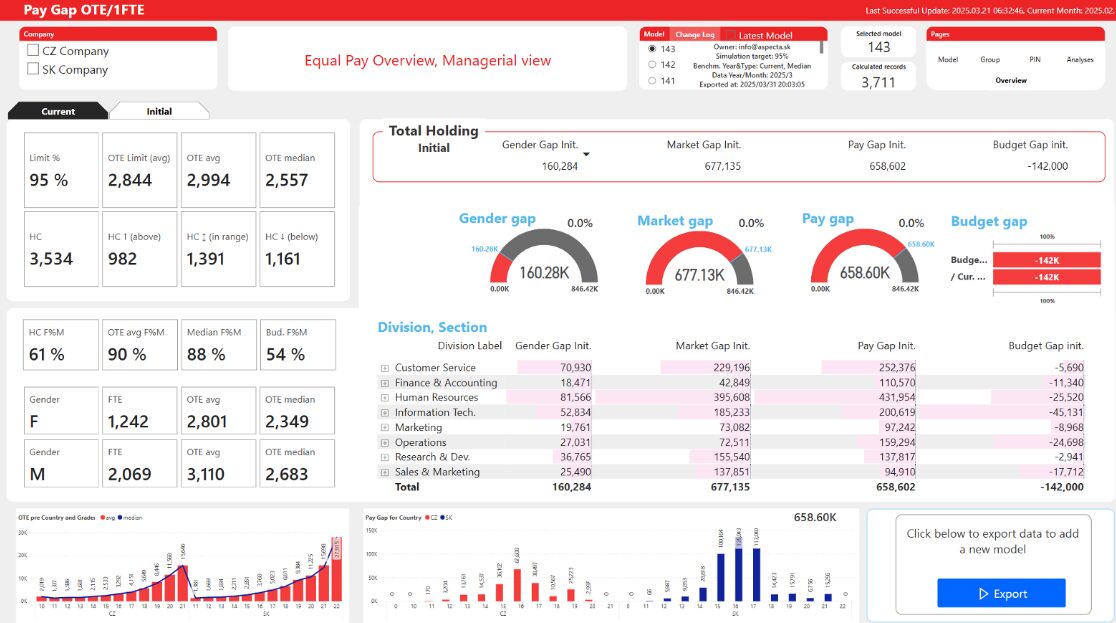Click Customer Service gender gap 70,930

pyautogui.click(x=575, y=368)
